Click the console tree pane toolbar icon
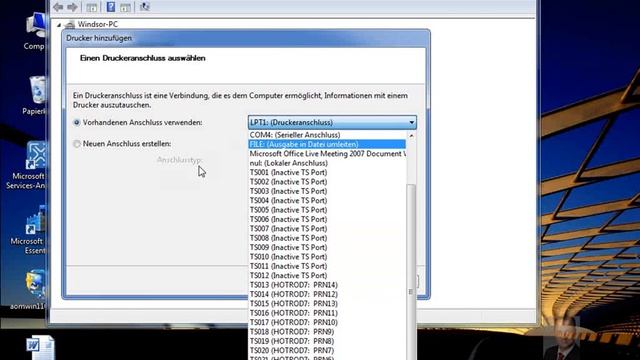 [92, 7]
